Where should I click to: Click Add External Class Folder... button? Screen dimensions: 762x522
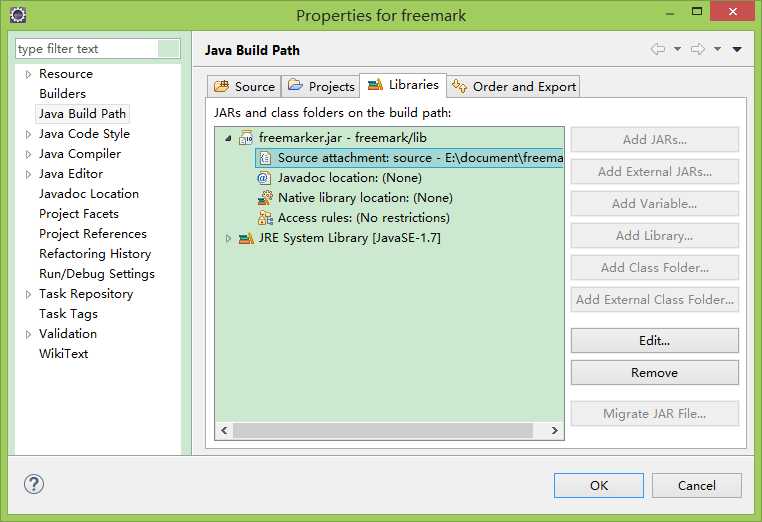655,299
